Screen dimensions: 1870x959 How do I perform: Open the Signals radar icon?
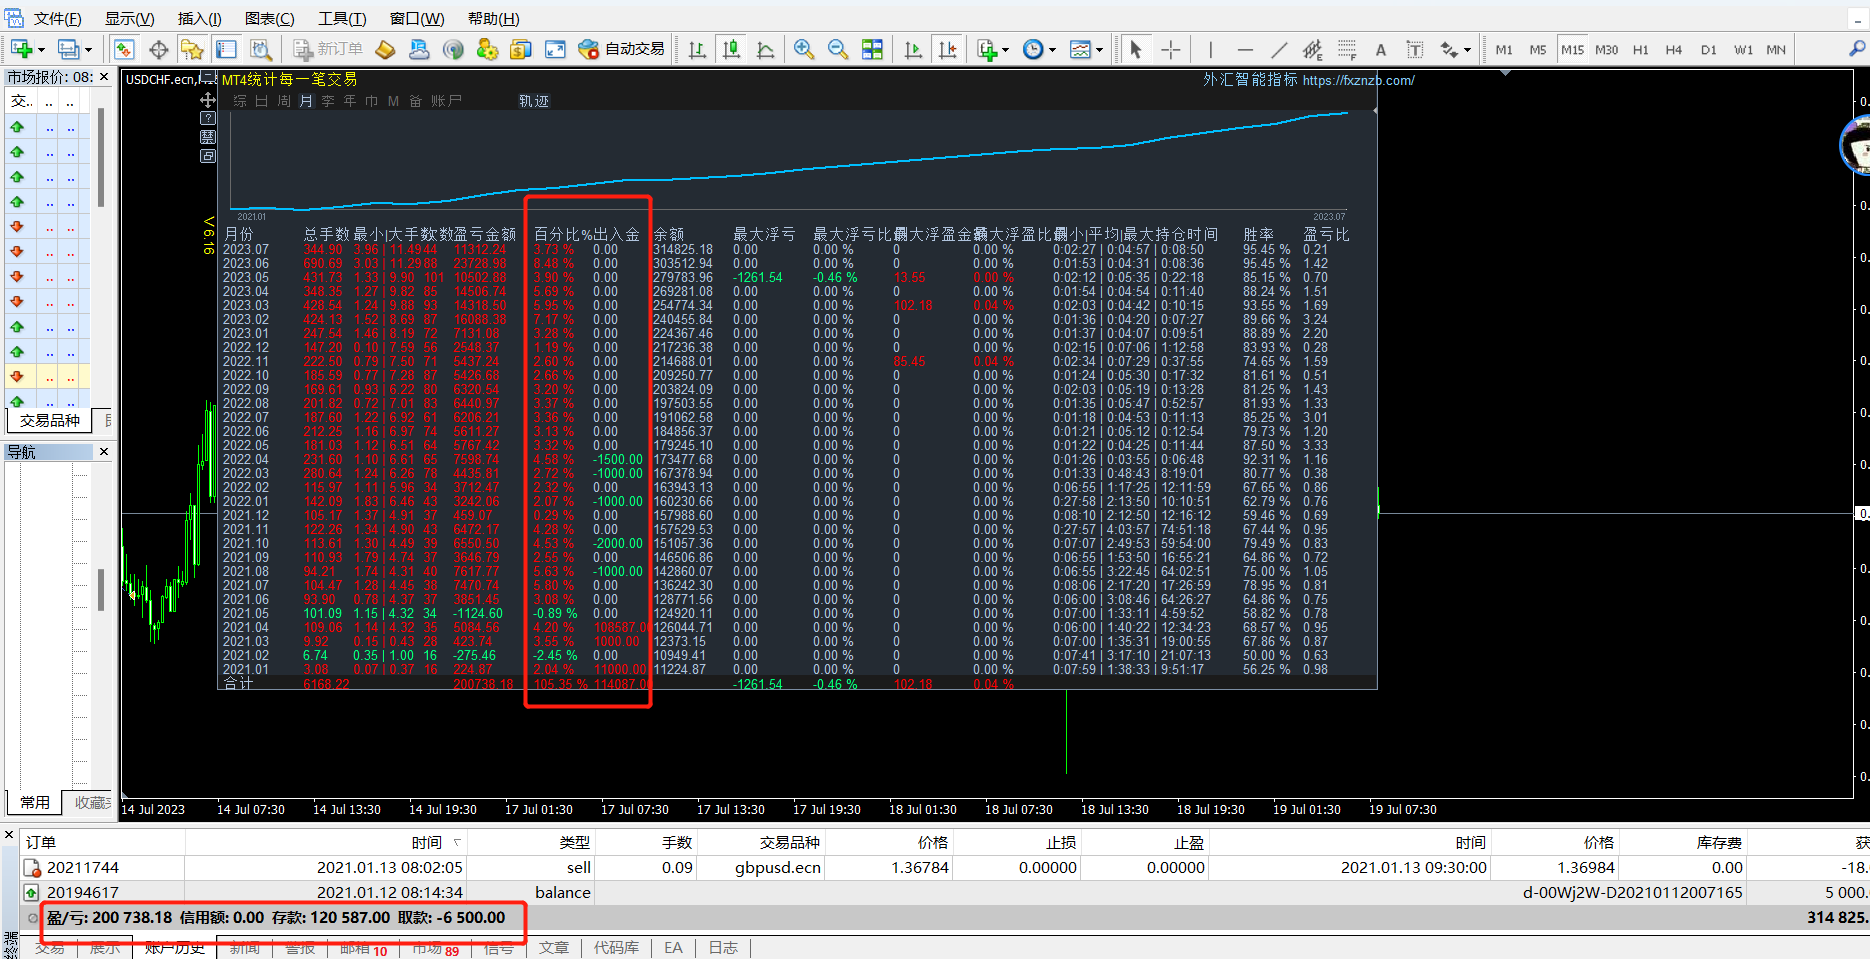(453, 49)
